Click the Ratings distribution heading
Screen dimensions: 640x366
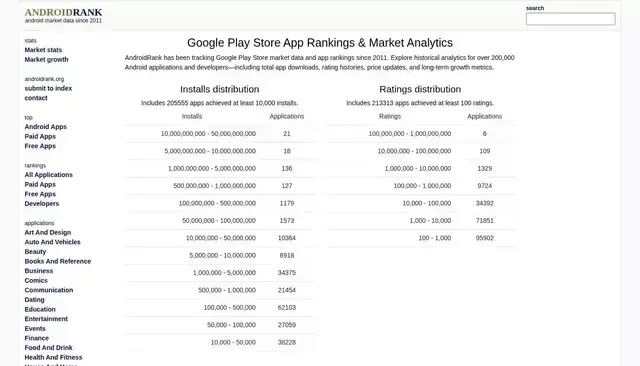(x=420, y=89)
